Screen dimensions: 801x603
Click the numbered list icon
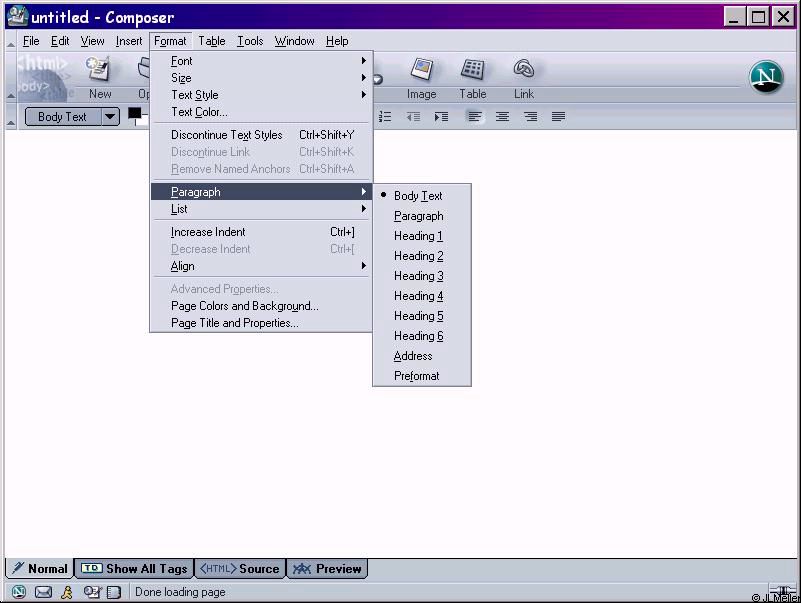(x=385, y=117)
